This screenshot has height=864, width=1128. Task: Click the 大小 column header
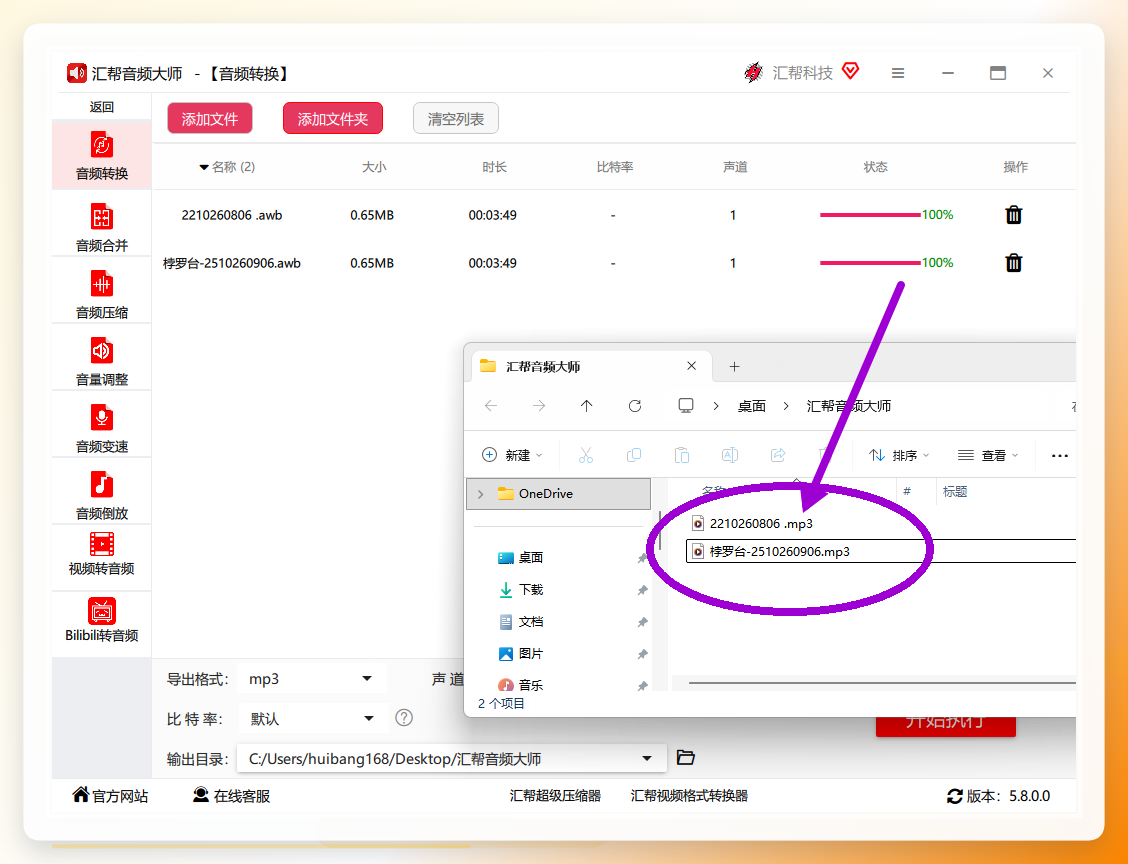point(374,167)
